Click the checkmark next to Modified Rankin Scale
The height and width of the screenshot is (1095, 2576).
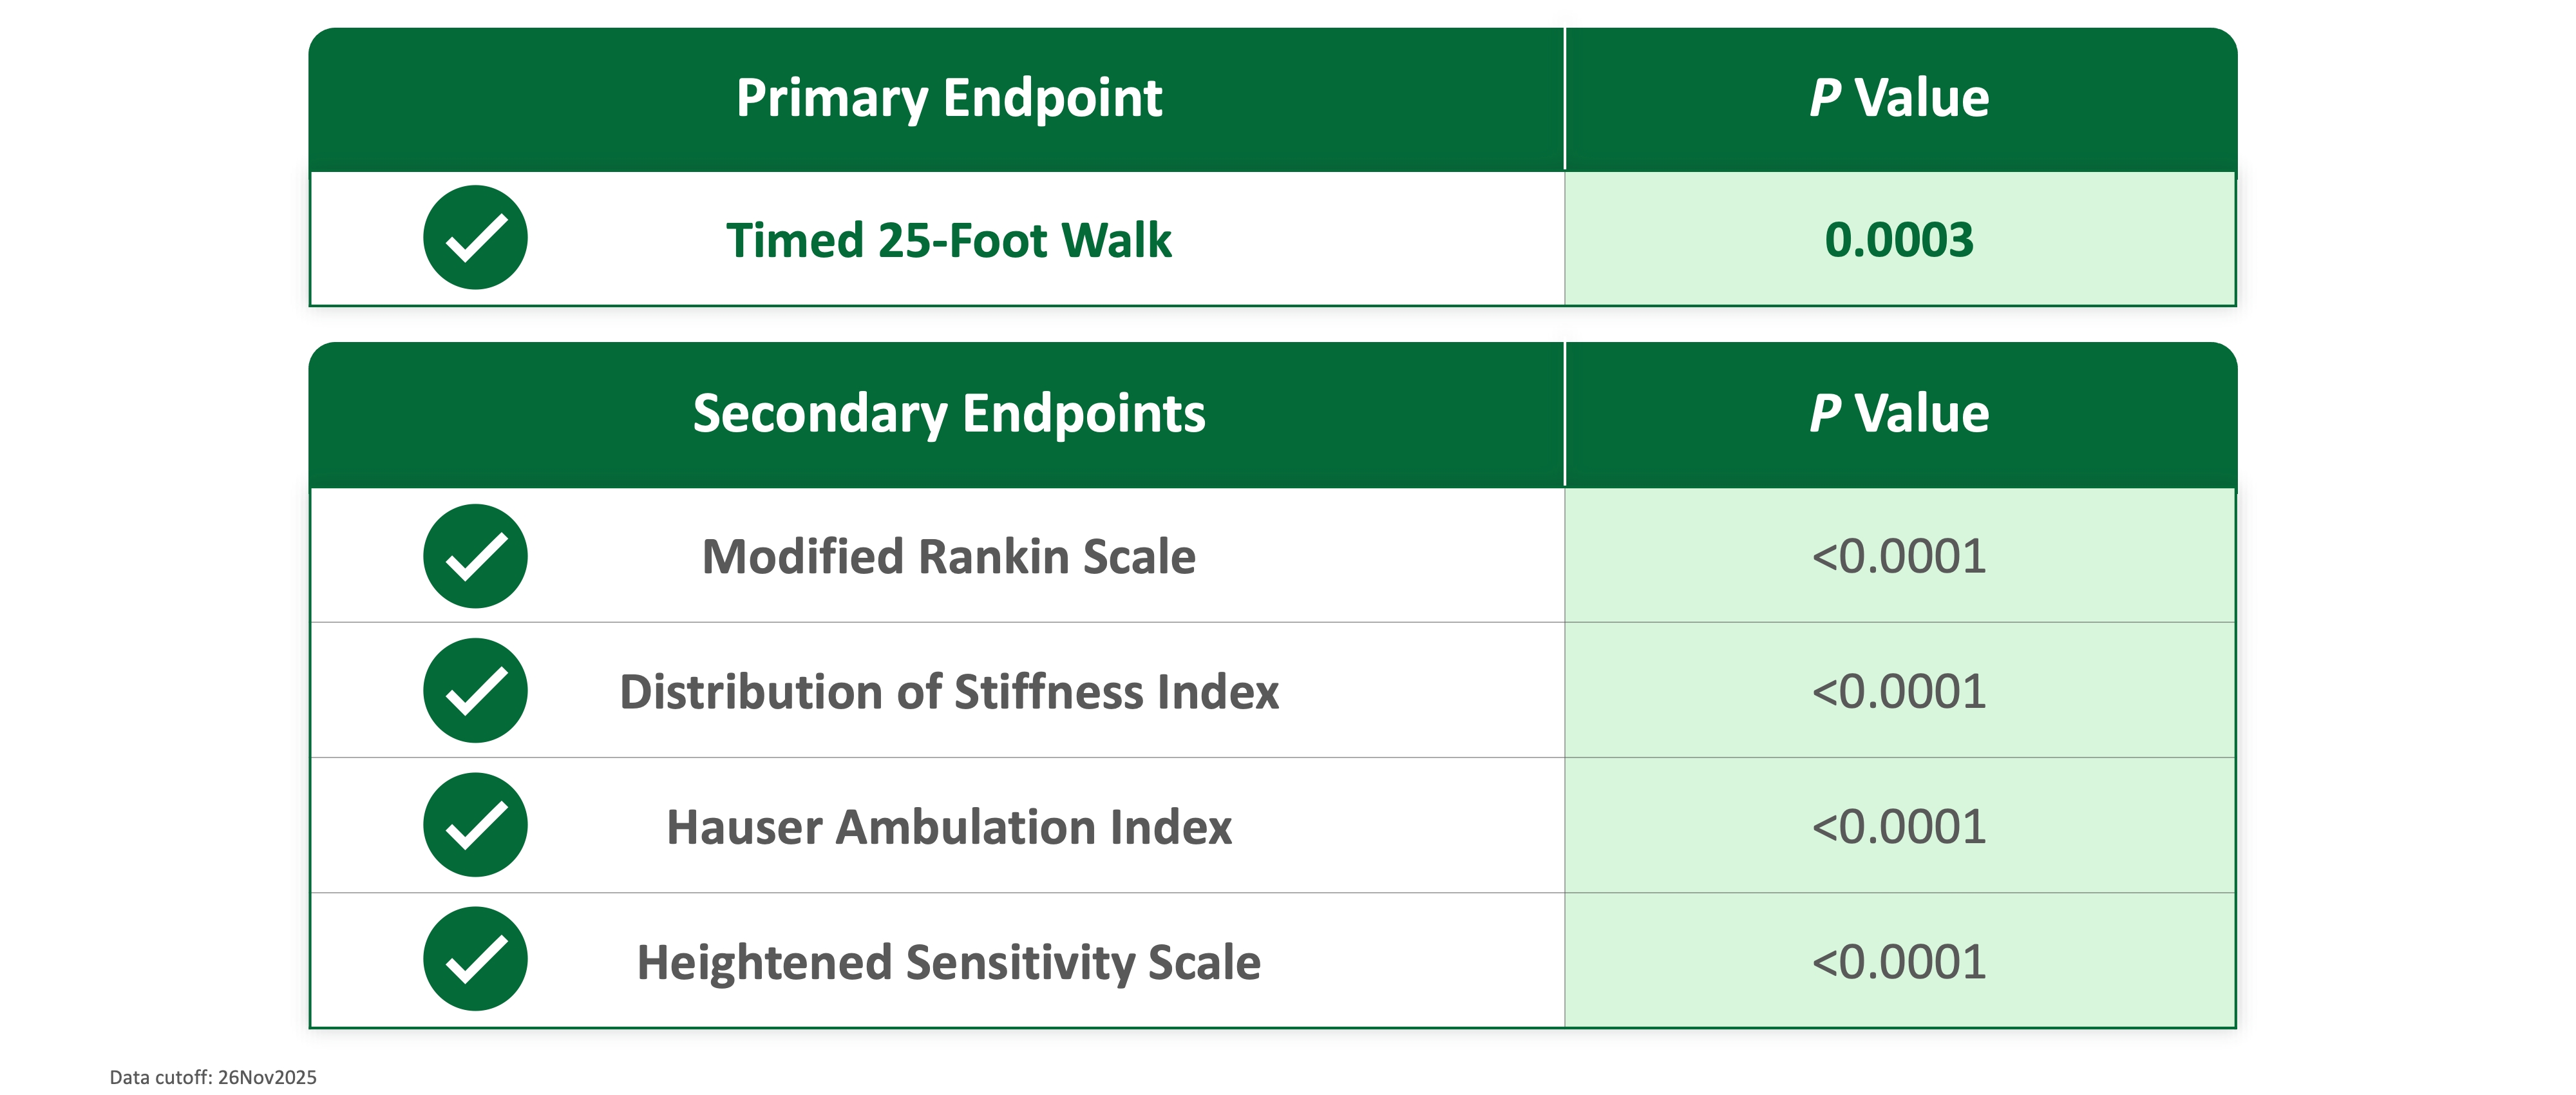coord(475,556)
